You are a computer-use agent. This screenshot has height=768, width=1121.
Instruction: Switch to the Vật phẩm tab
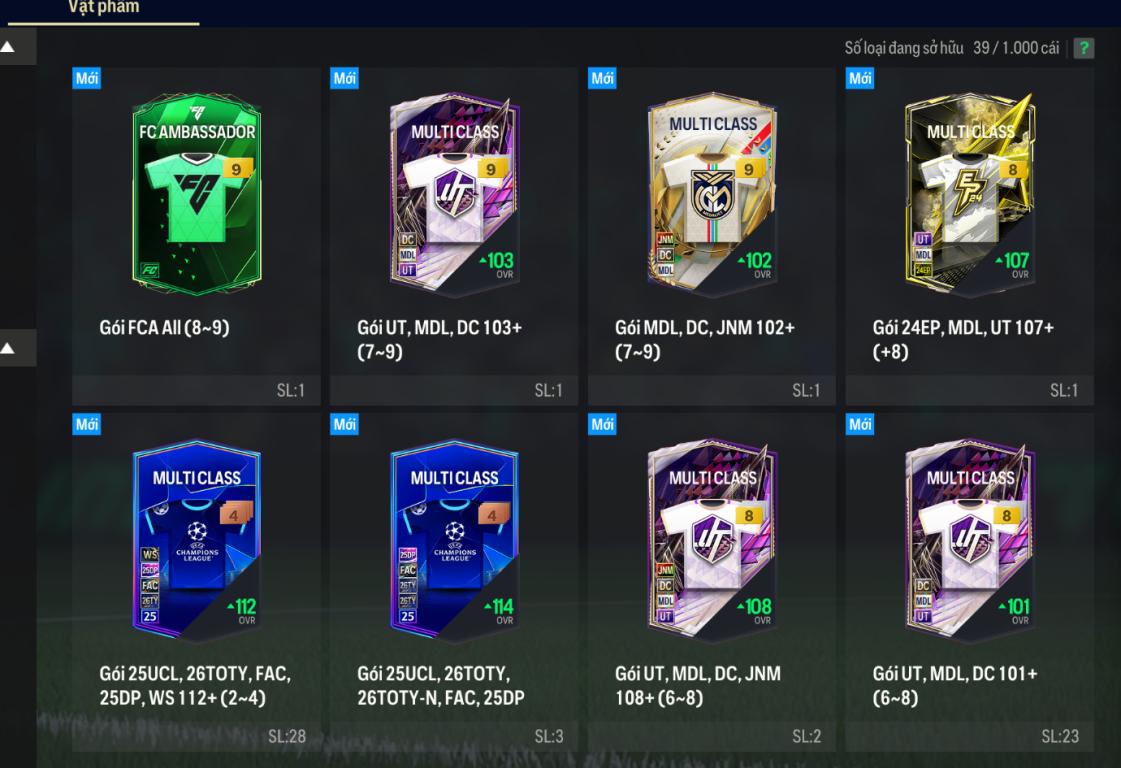pyautogui.click(x=104, y=7)
